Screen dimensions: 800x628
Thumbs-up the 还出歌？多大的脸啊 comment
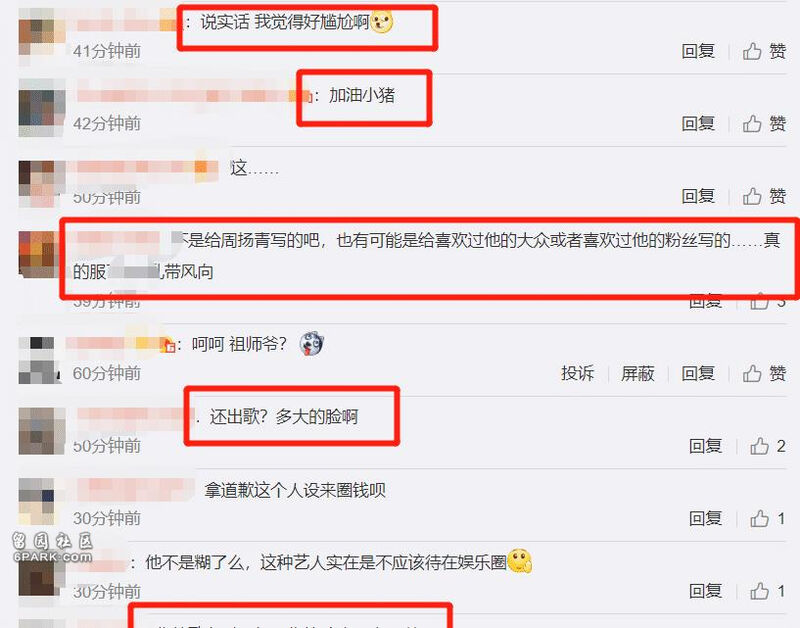click(x=767, y=446)
